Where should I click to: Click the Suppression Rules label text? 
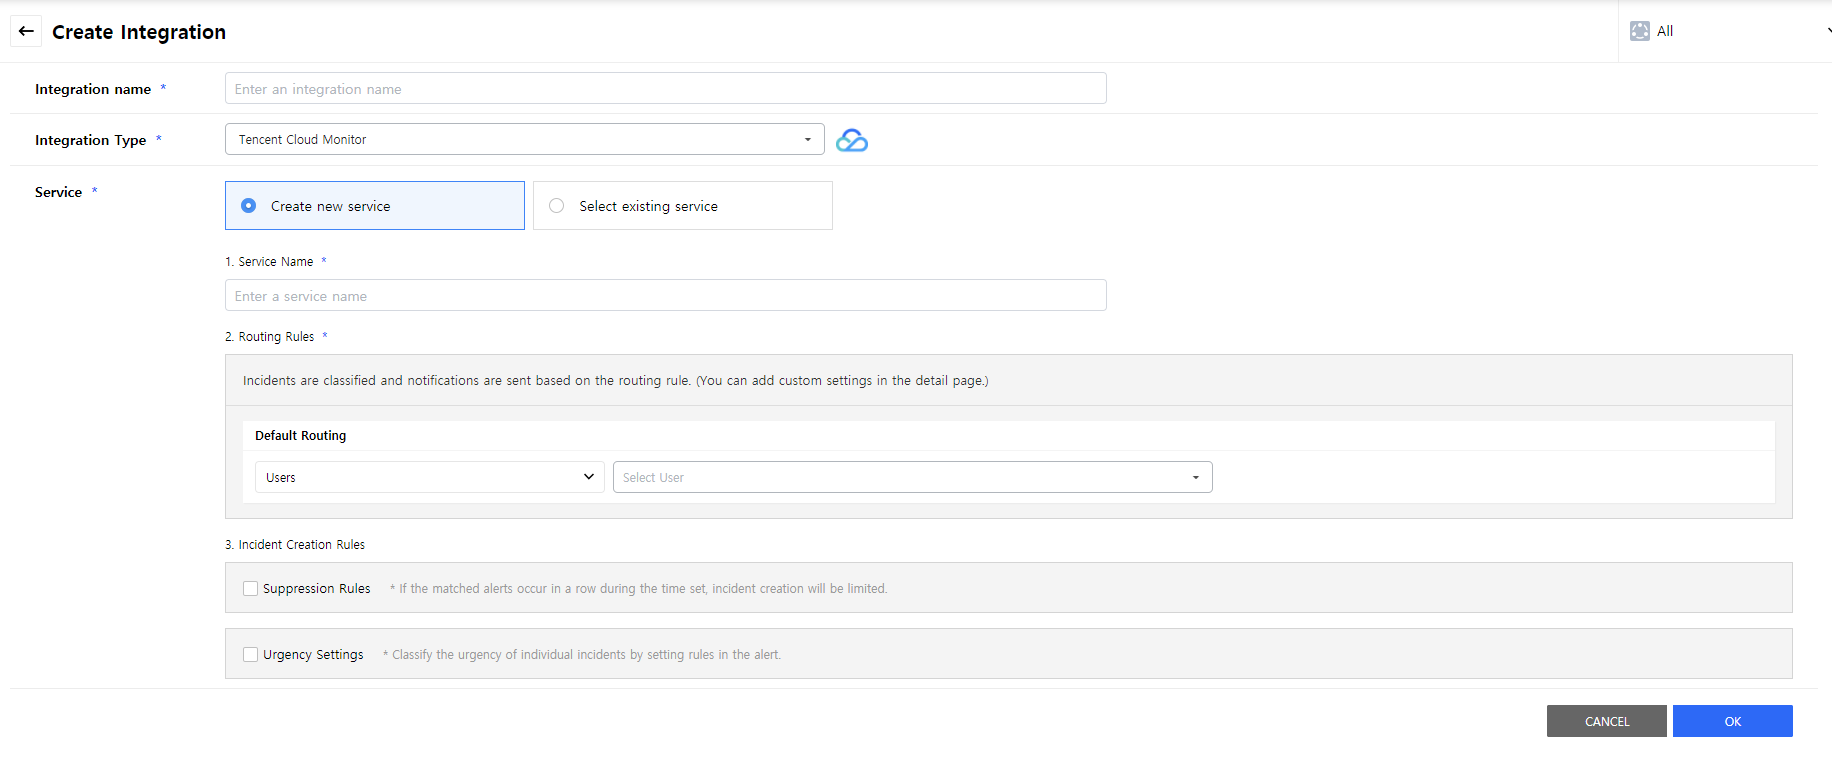(316, 589)
